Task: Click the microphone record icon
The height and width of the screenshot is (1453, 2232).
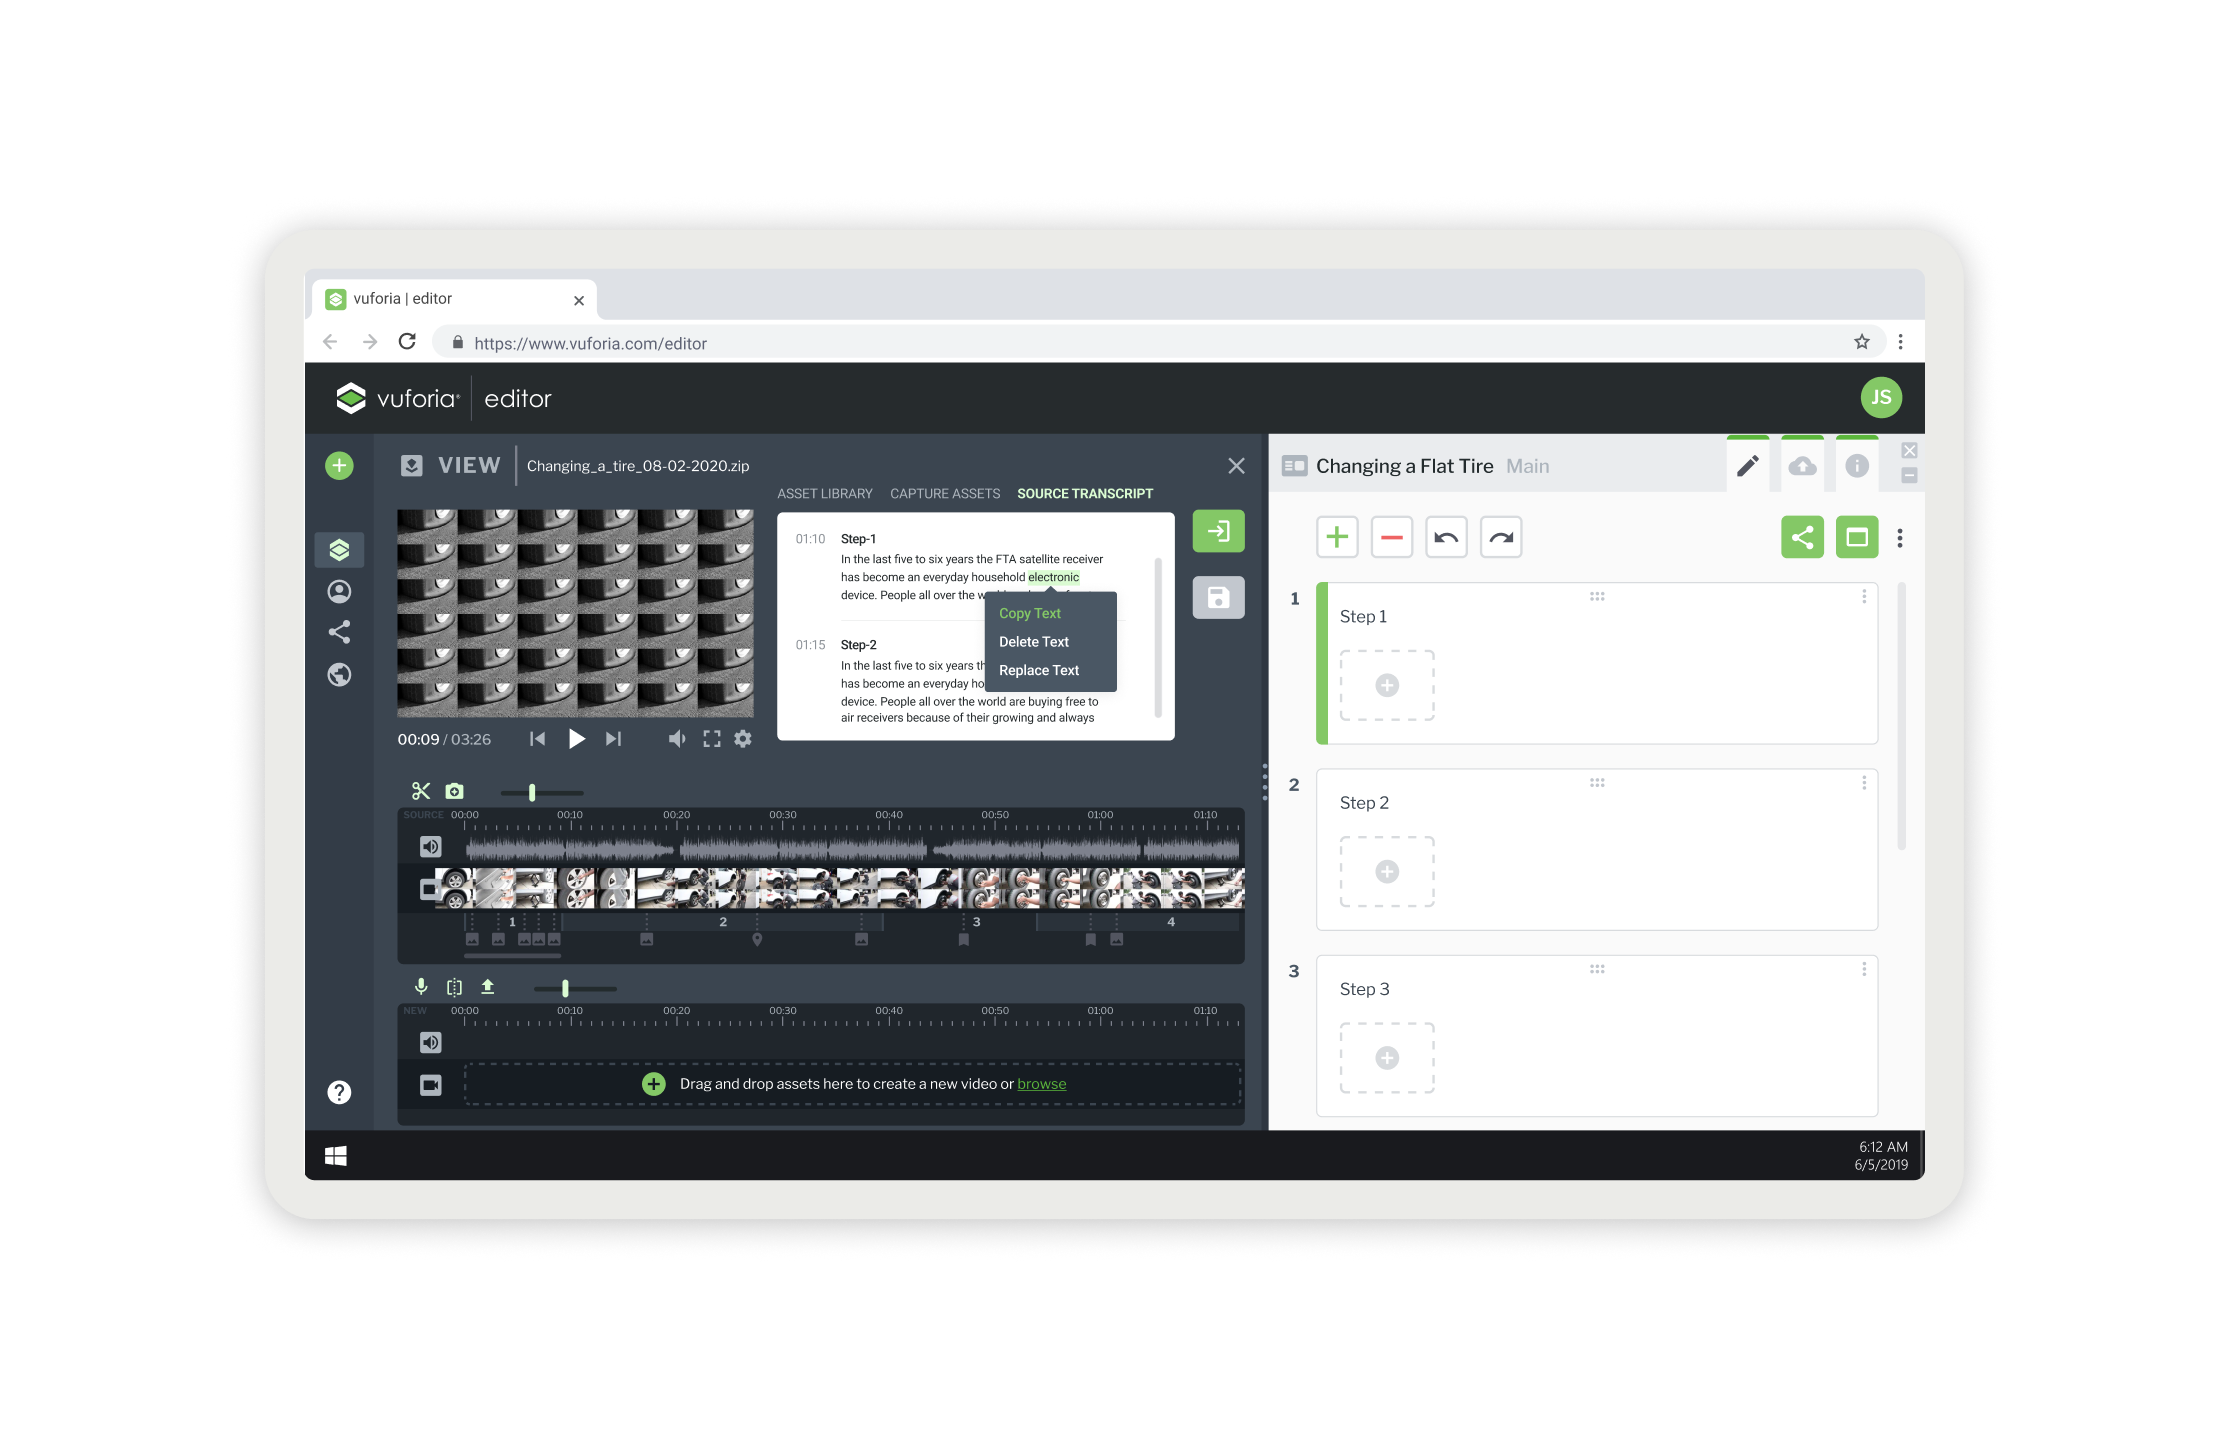Action: coord(421,987)
